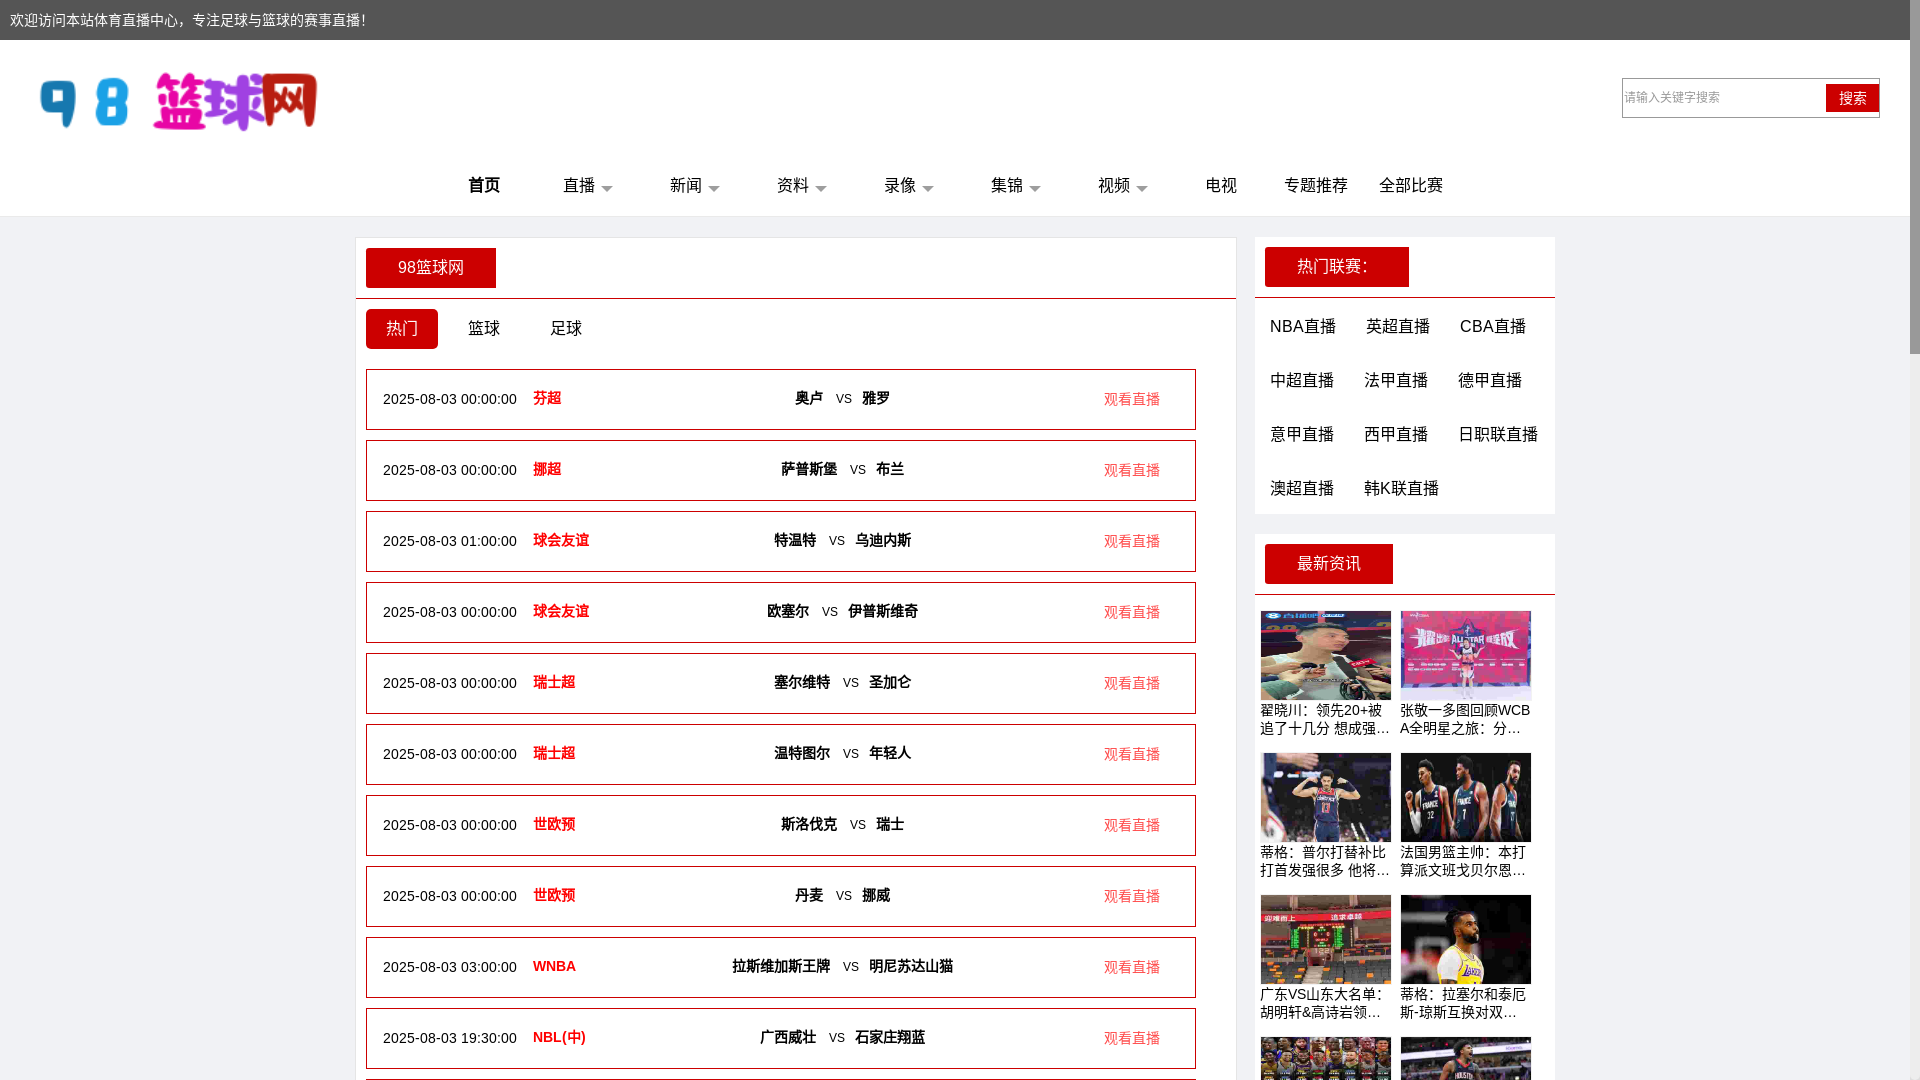Open 中超直播 league link
The image size is (1920, 1080).
point(1302,381)
